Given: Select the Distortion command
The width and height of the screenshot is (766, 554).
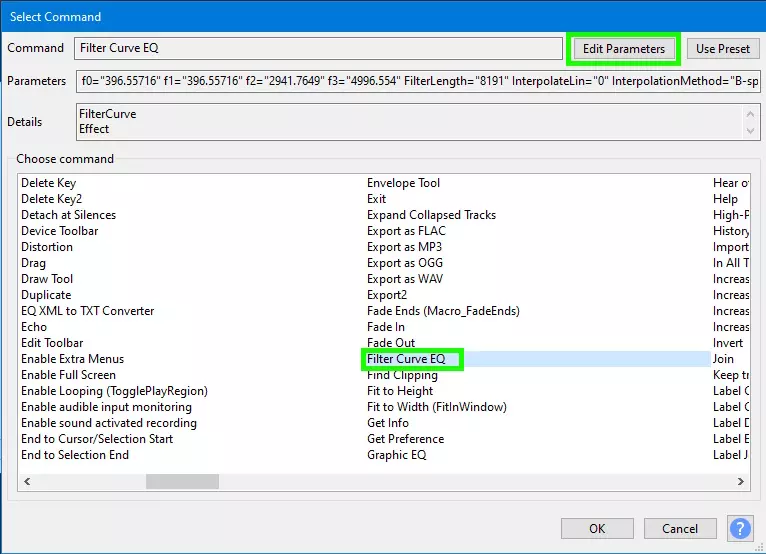Looking at the screenshot, I should (x=47, y=247).
